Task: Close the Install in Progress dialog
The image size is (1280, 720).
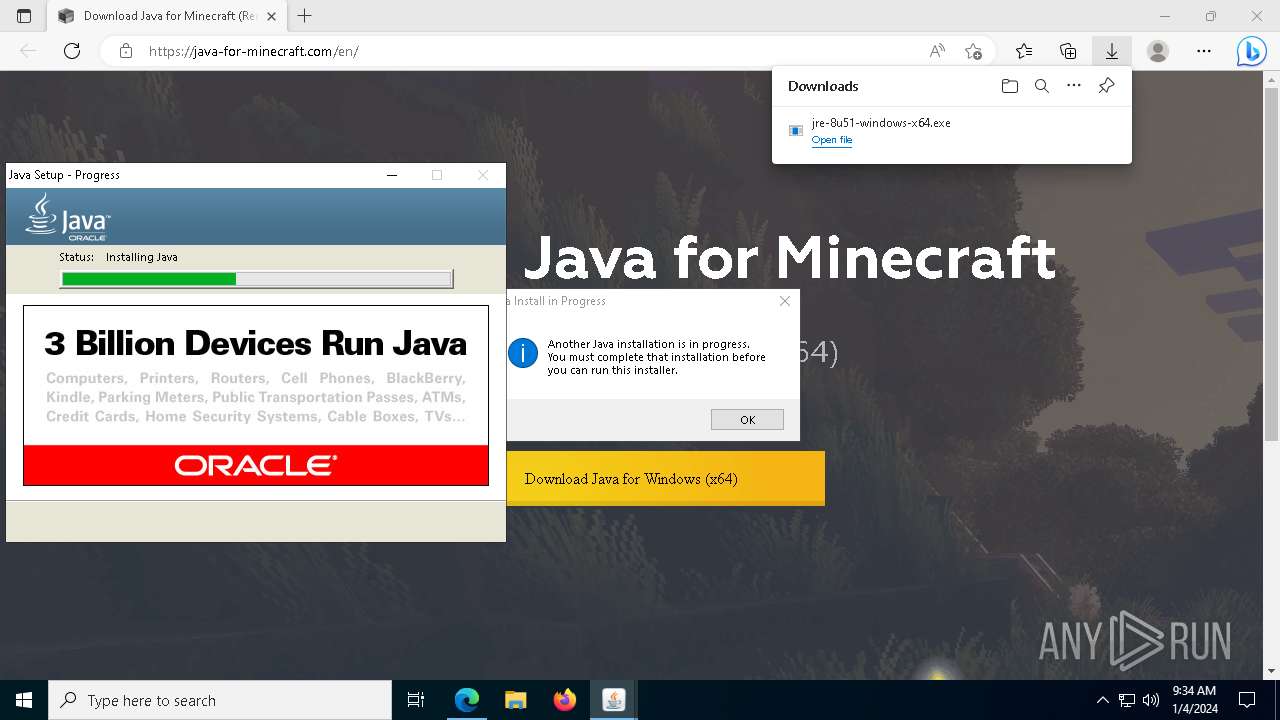Action: pos(784,301)
